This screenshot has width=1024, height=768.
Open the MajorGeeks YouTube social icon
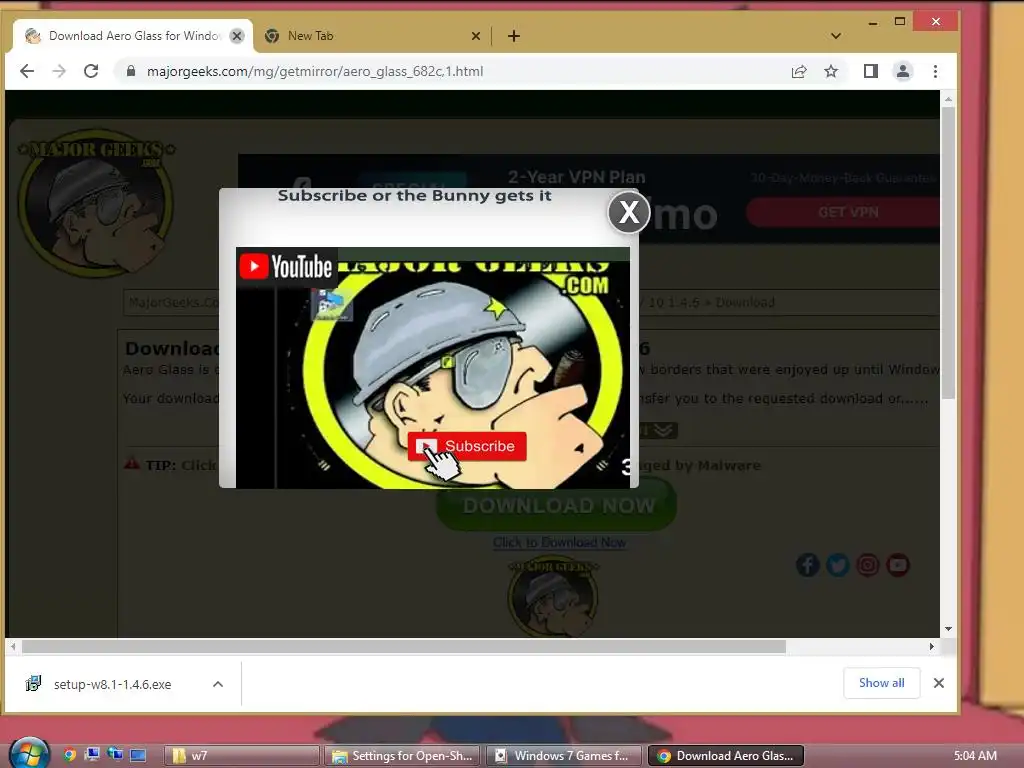tap(898, 565)
